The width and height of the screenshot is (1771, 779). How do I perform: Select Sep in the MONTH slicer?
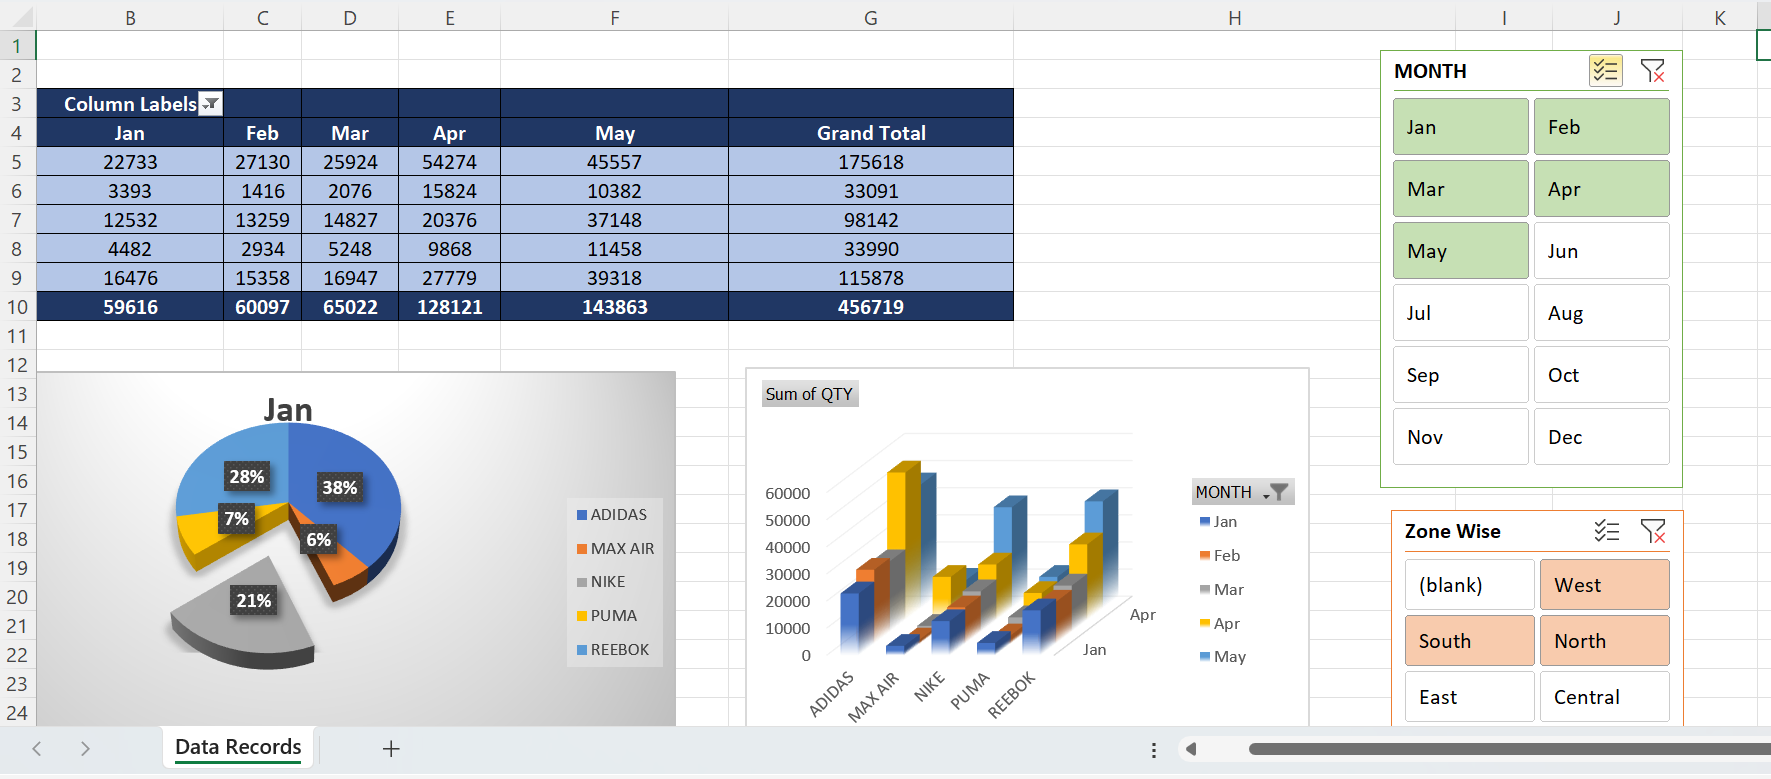pyautogui.click(x=1461, y=375)
